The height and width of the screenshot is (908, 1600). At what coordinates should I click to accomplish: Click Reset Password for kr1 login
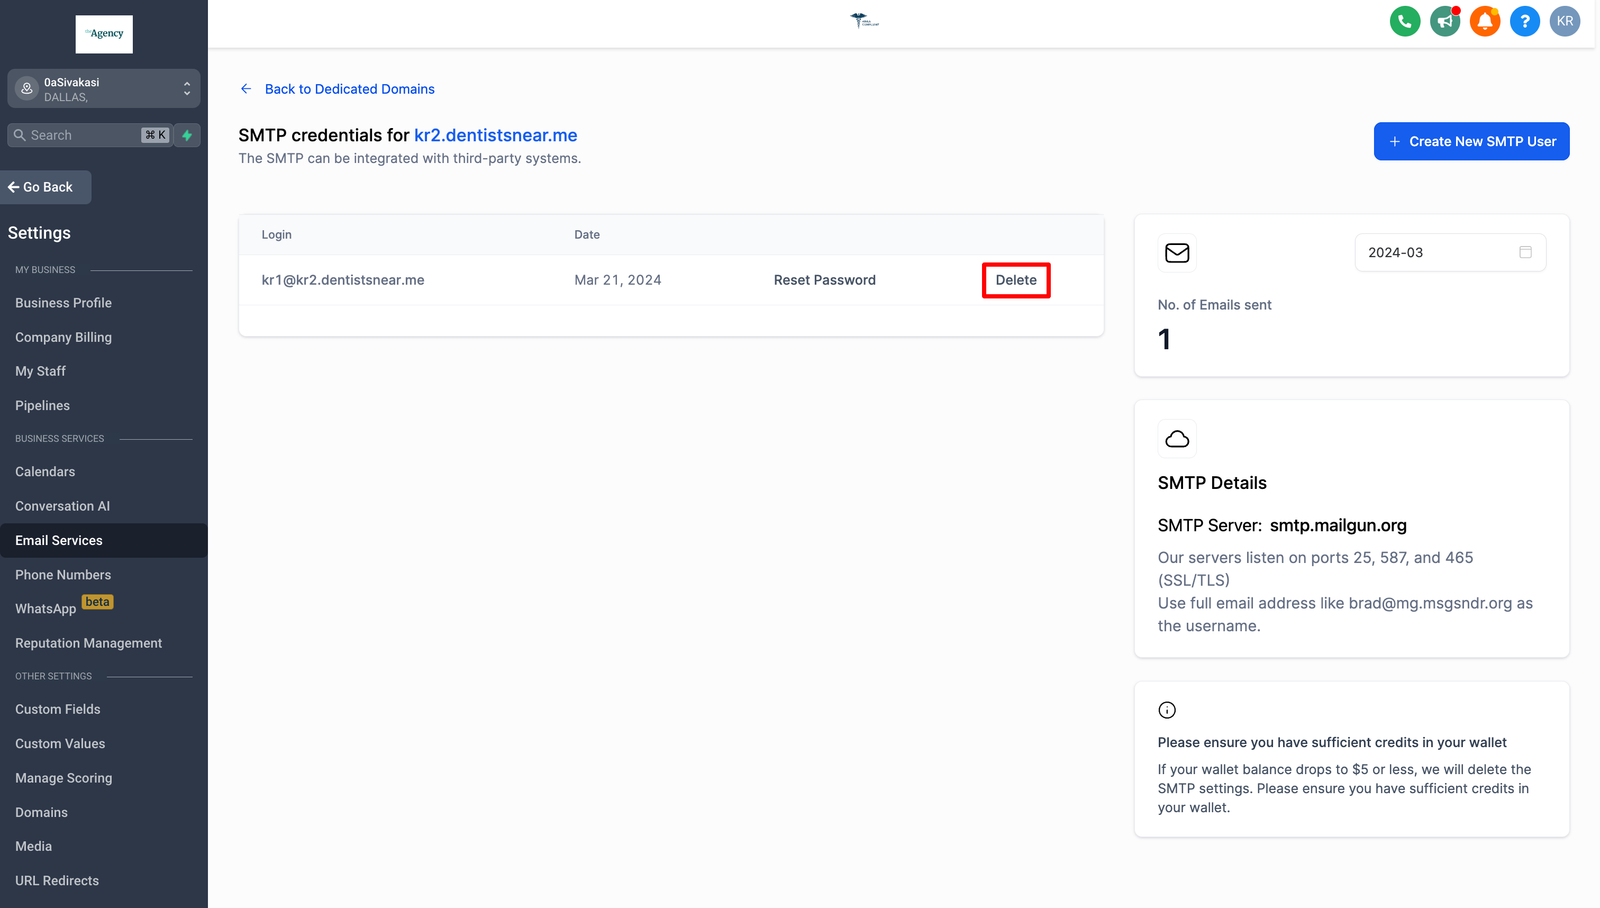tap(824, 280)
